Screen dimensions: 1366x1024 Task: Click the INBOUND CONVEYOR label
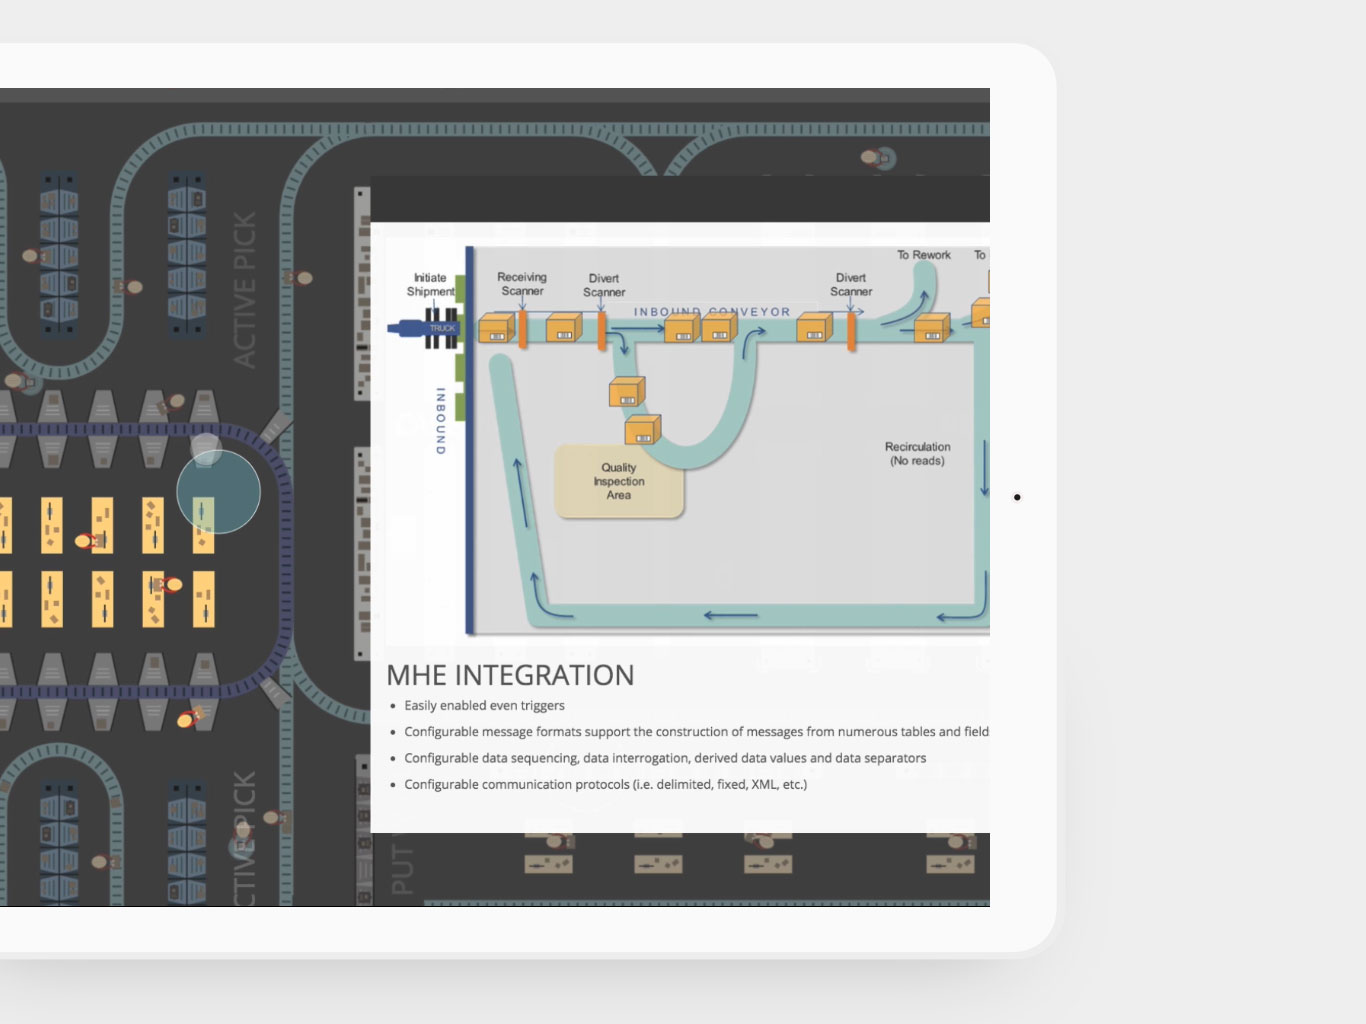[x=711, y=312]
